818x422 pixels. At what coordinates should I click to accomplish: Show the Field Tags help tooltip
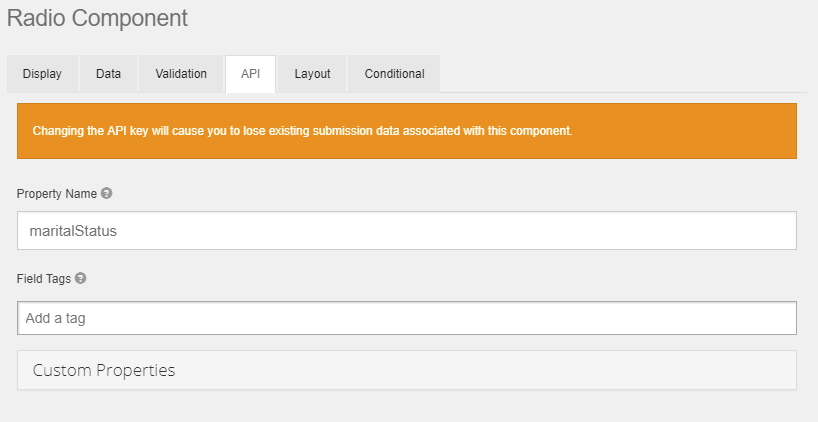81,279
